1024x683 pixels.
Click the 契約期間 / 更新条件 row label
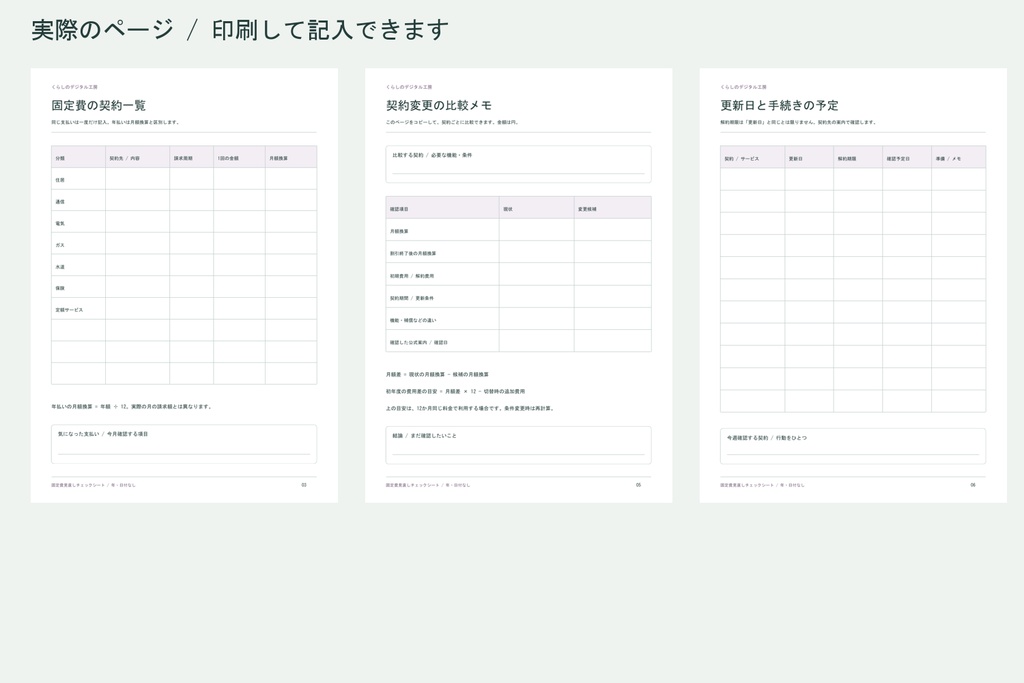pyautogui.click(x=411, y=298)
